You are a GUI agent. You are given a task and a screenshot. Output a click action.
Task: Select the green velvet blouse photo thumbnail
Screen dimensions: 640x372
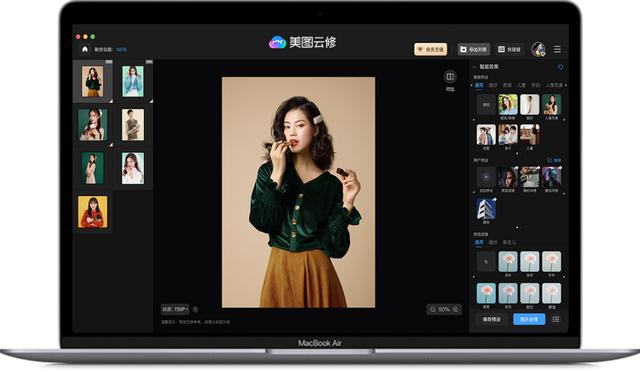tap(92, 82)
